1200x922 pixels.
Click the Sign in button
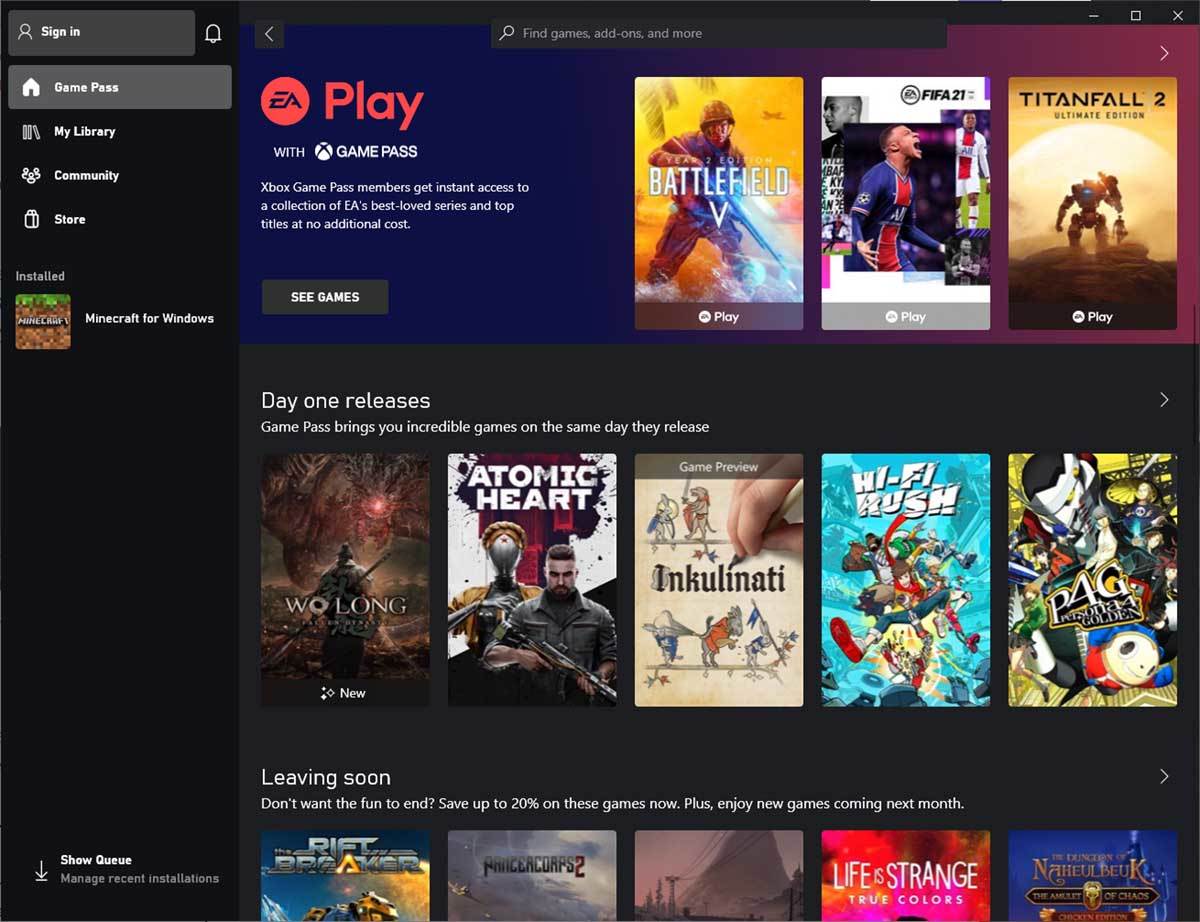tap(100, 31)
